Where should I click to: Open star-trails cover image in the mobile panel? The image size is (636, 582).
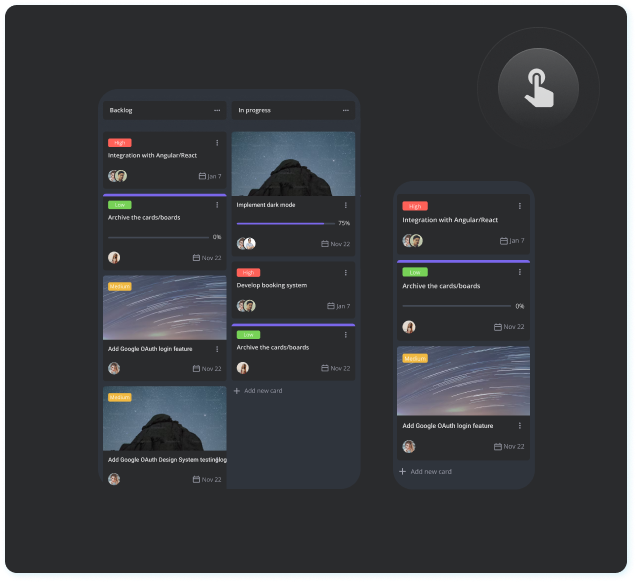(463, 381)
